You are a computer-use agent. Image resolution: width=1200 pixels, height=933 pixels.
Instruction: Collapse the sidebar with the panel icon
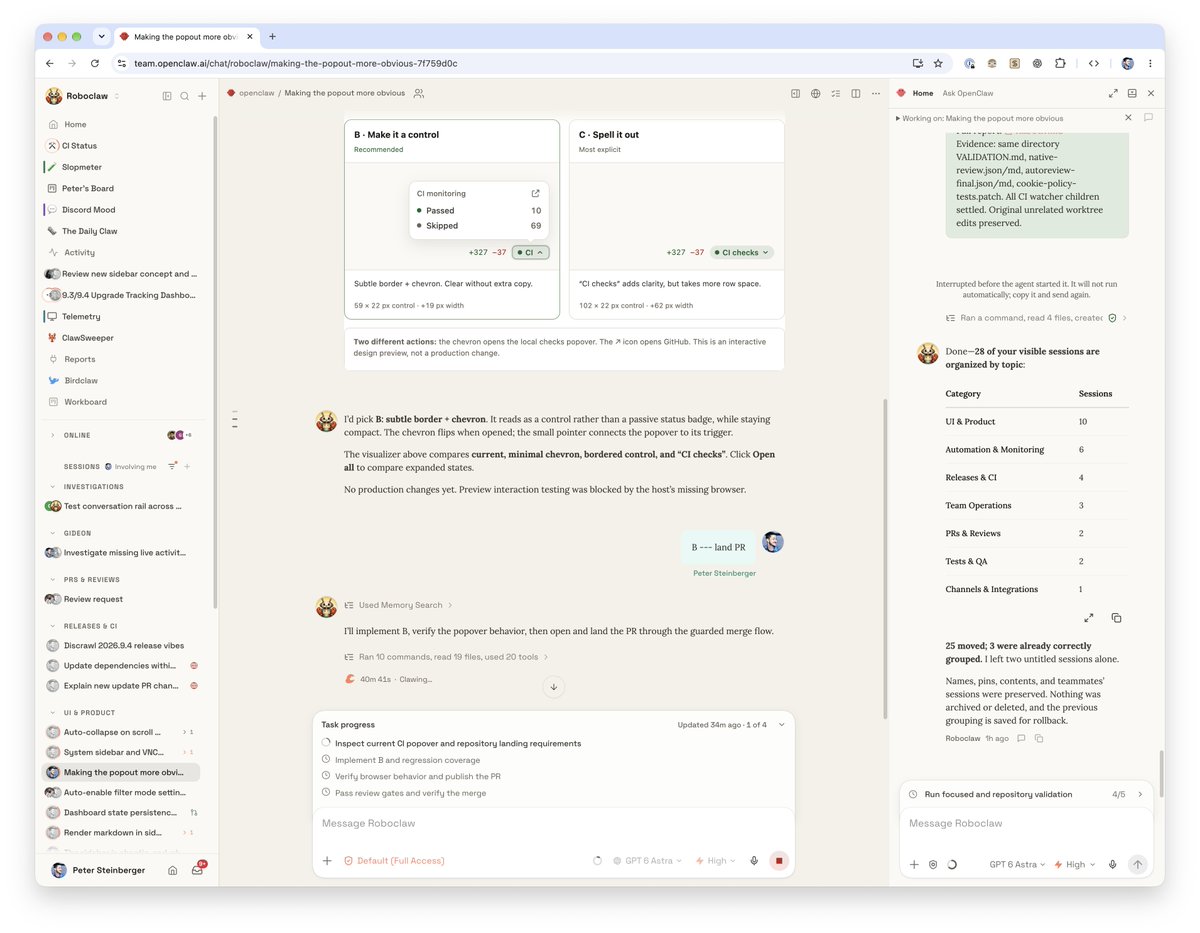[x=167, y=96]
